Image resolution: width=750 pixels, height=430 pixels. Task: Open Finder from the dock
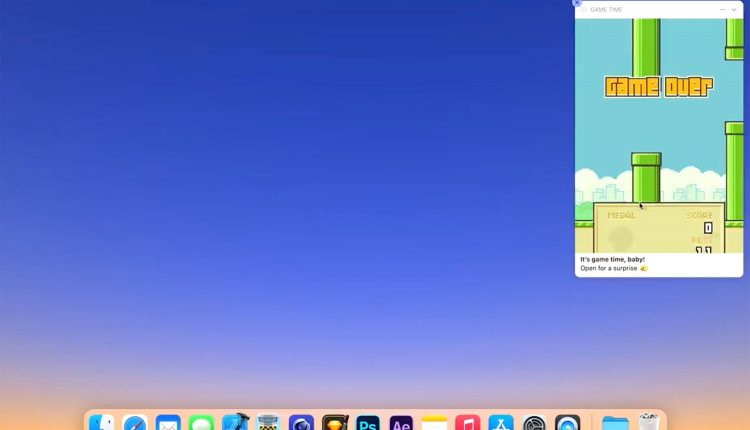[x=102, y=423]
